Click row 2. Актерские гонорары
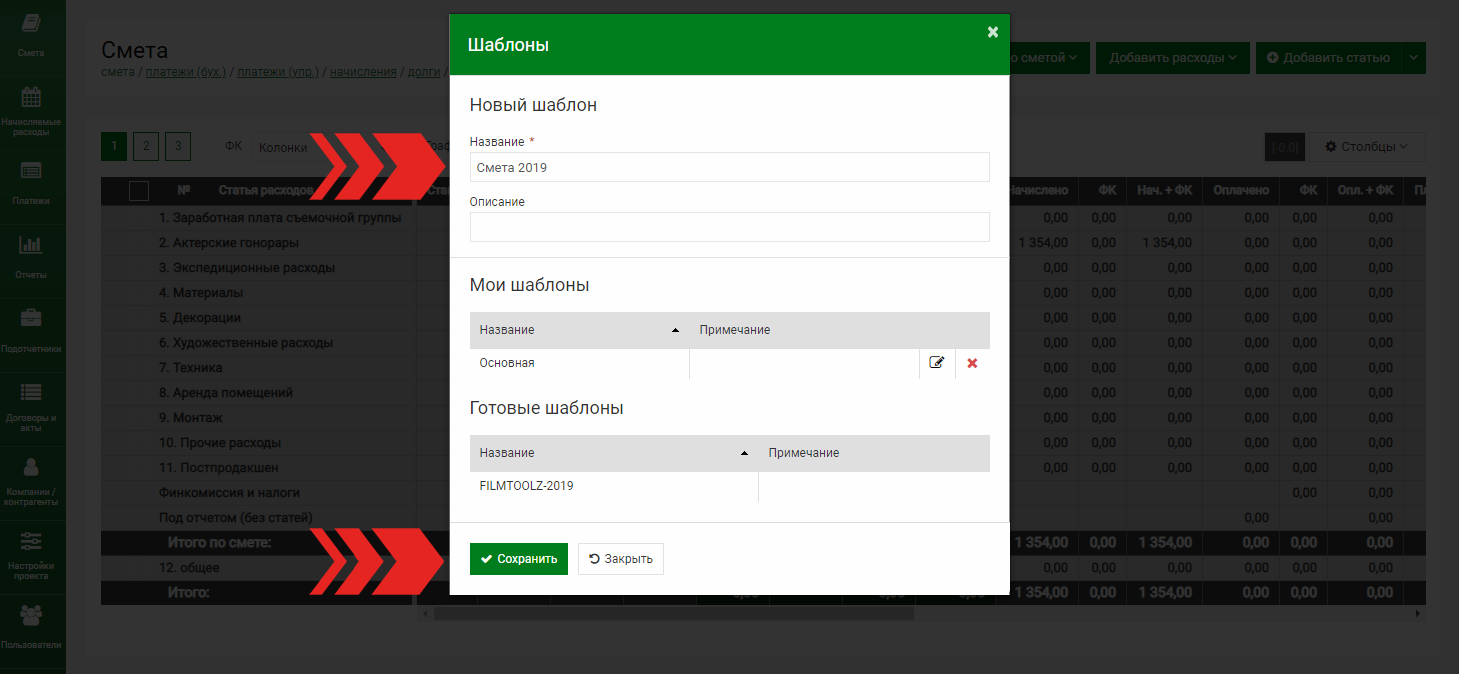The height and width of the screenshot is (674, 1459). pos(229,242)
